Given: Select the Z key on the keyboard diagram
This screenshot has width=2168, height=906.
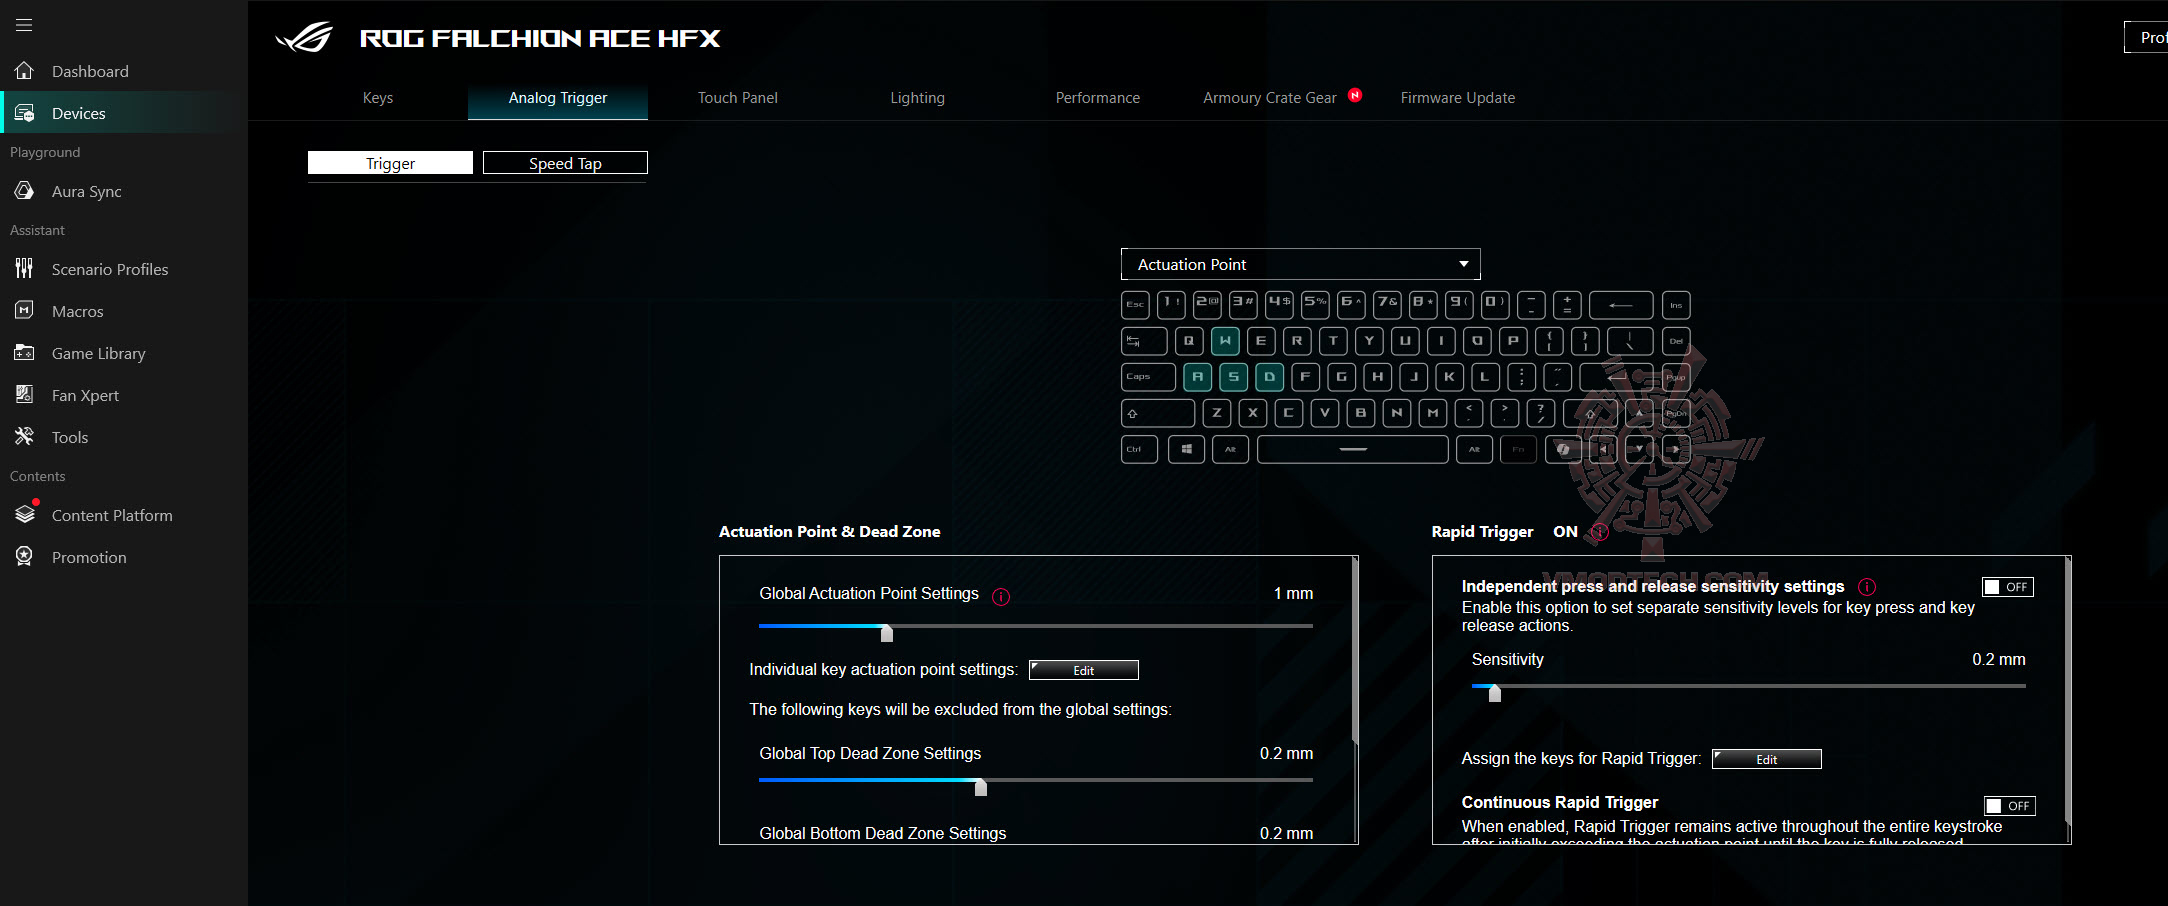Looking at the screenshot, I should [1217, 413].
